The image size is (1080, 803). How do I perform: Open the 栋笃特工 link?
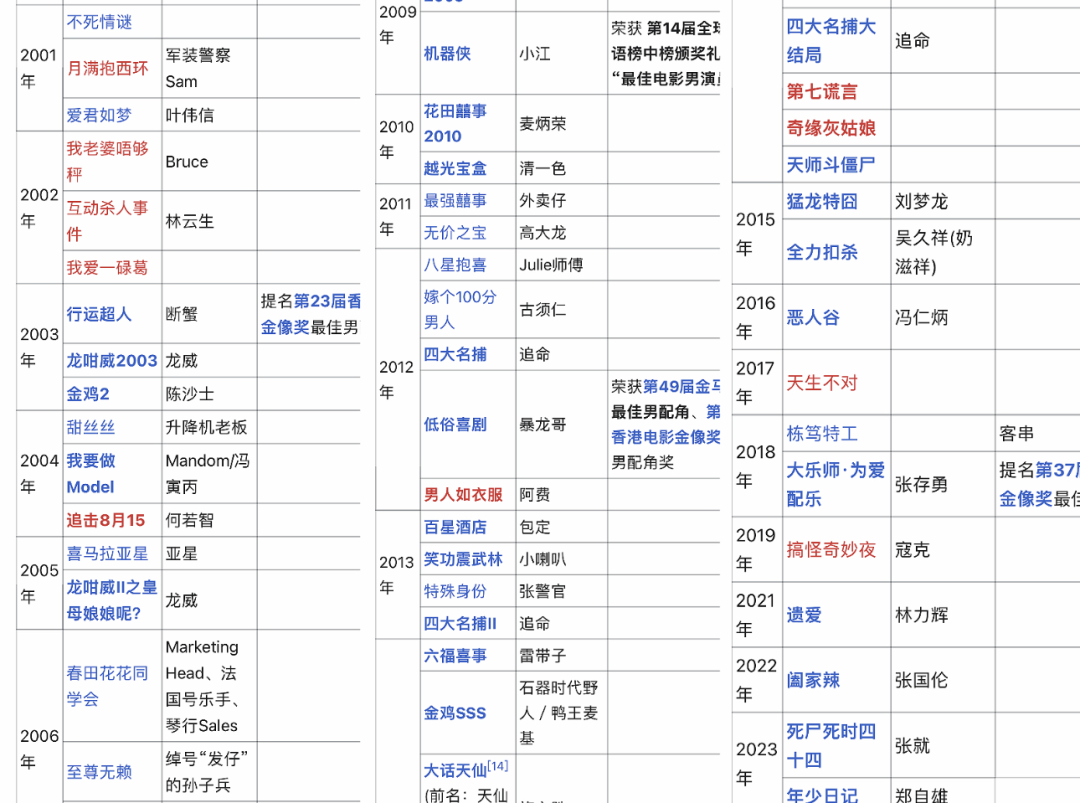pos(822,433)
